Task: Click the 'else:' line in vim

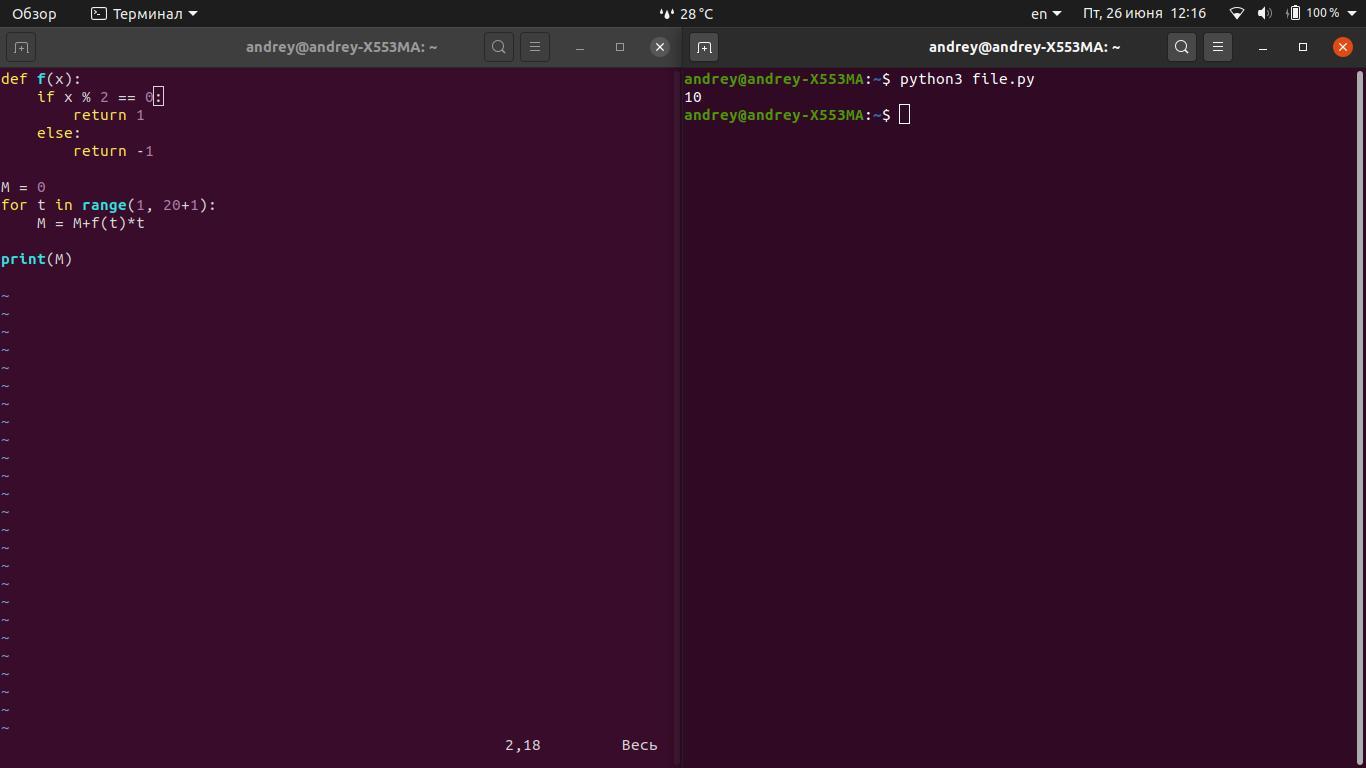Action: [x=59, y=133]
